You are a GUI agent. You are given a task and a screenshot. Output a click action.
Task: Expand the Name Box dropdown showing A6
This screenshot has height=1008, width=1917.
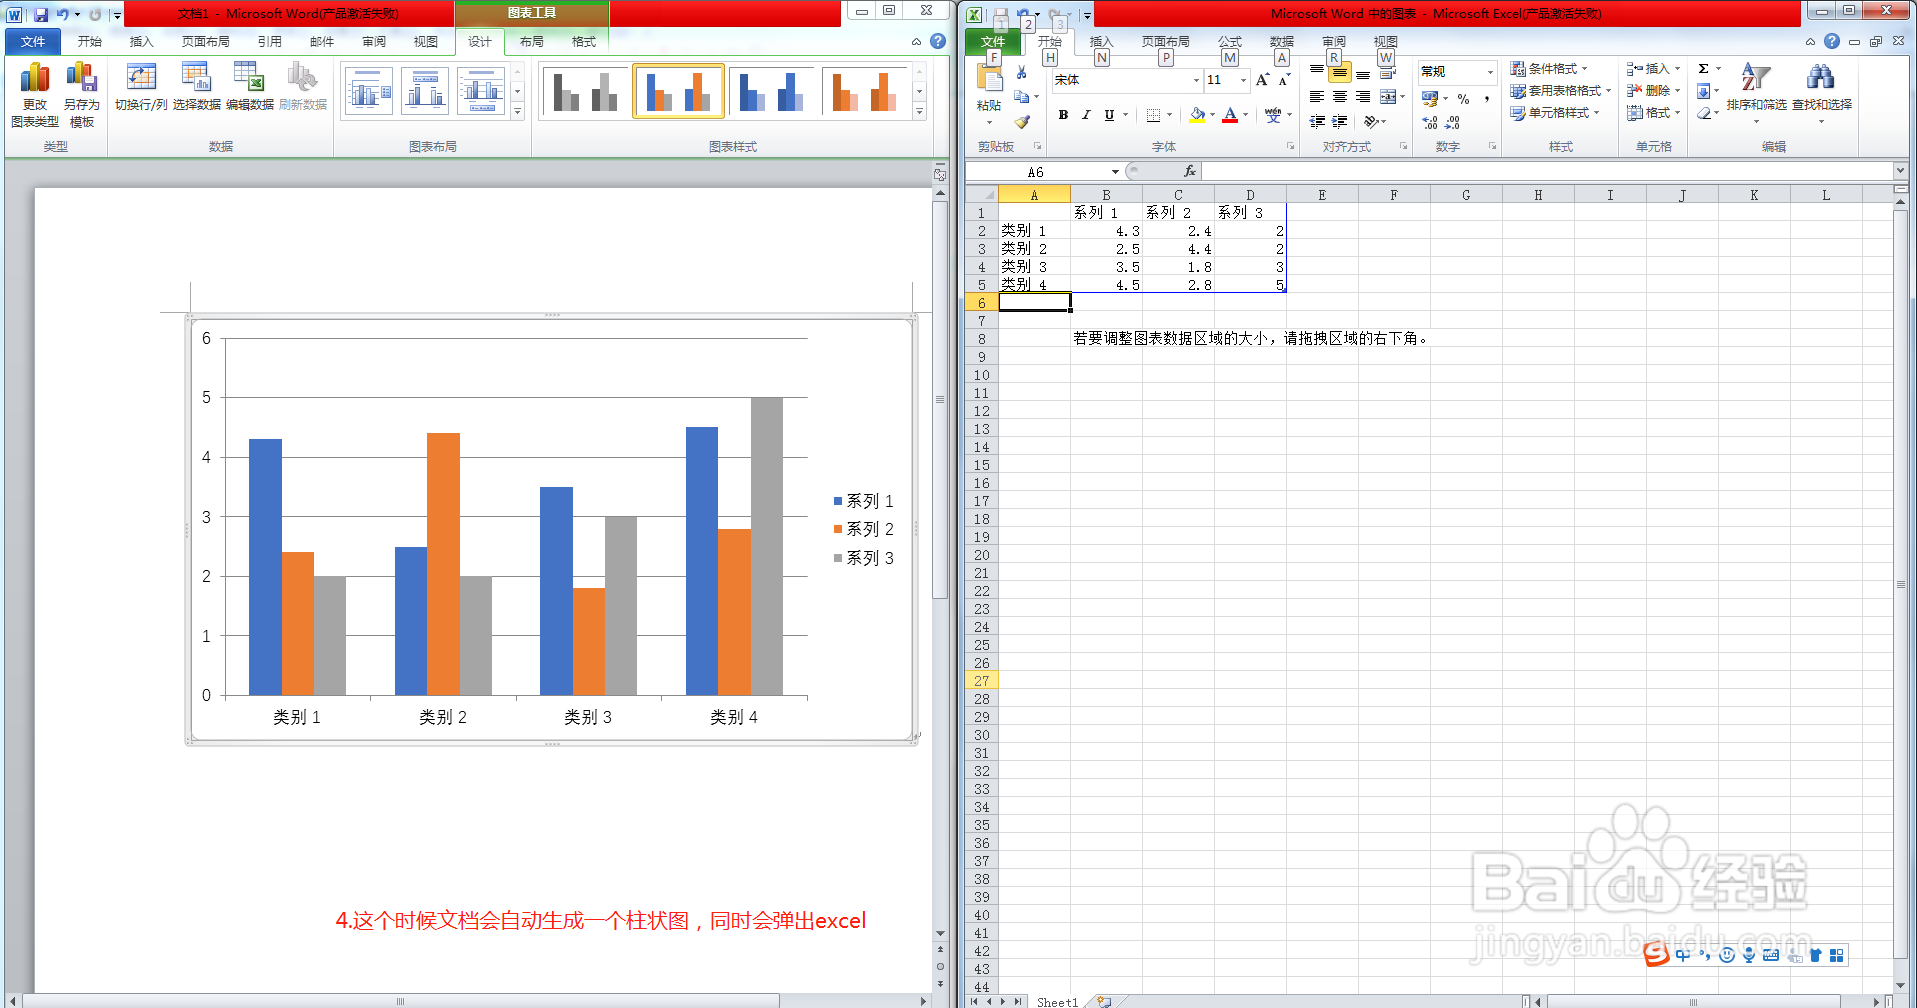coord(1115,172)
